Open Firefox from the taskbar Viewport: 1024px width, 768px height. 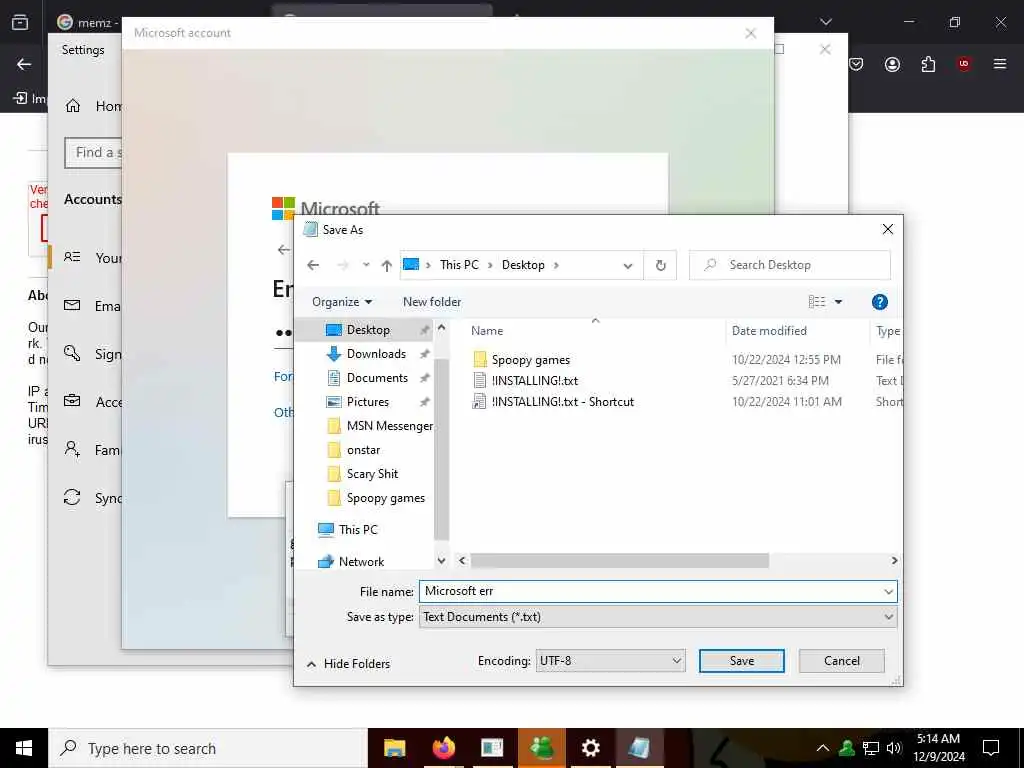(443, 748)
